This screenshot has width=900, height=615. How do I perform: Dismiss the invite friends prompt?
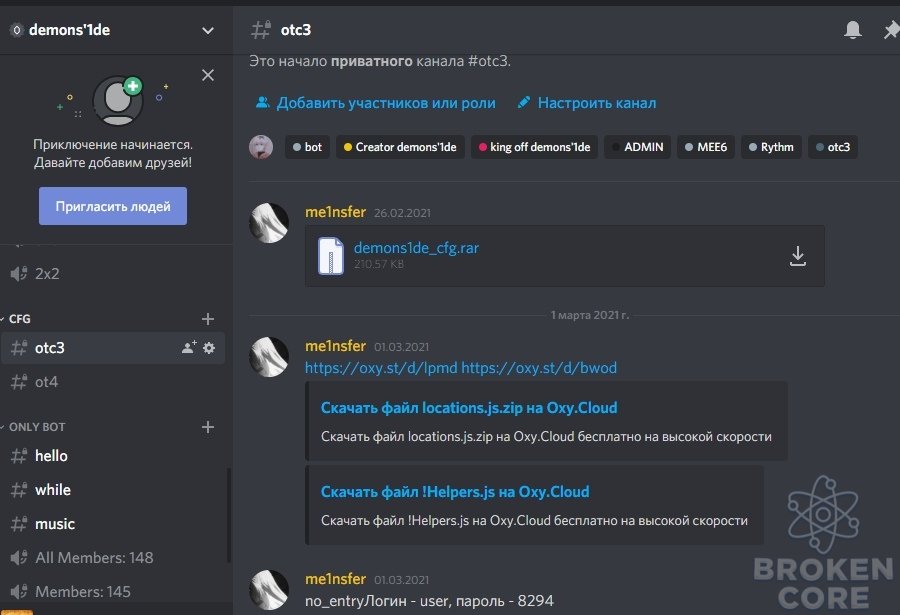(208, 75)
